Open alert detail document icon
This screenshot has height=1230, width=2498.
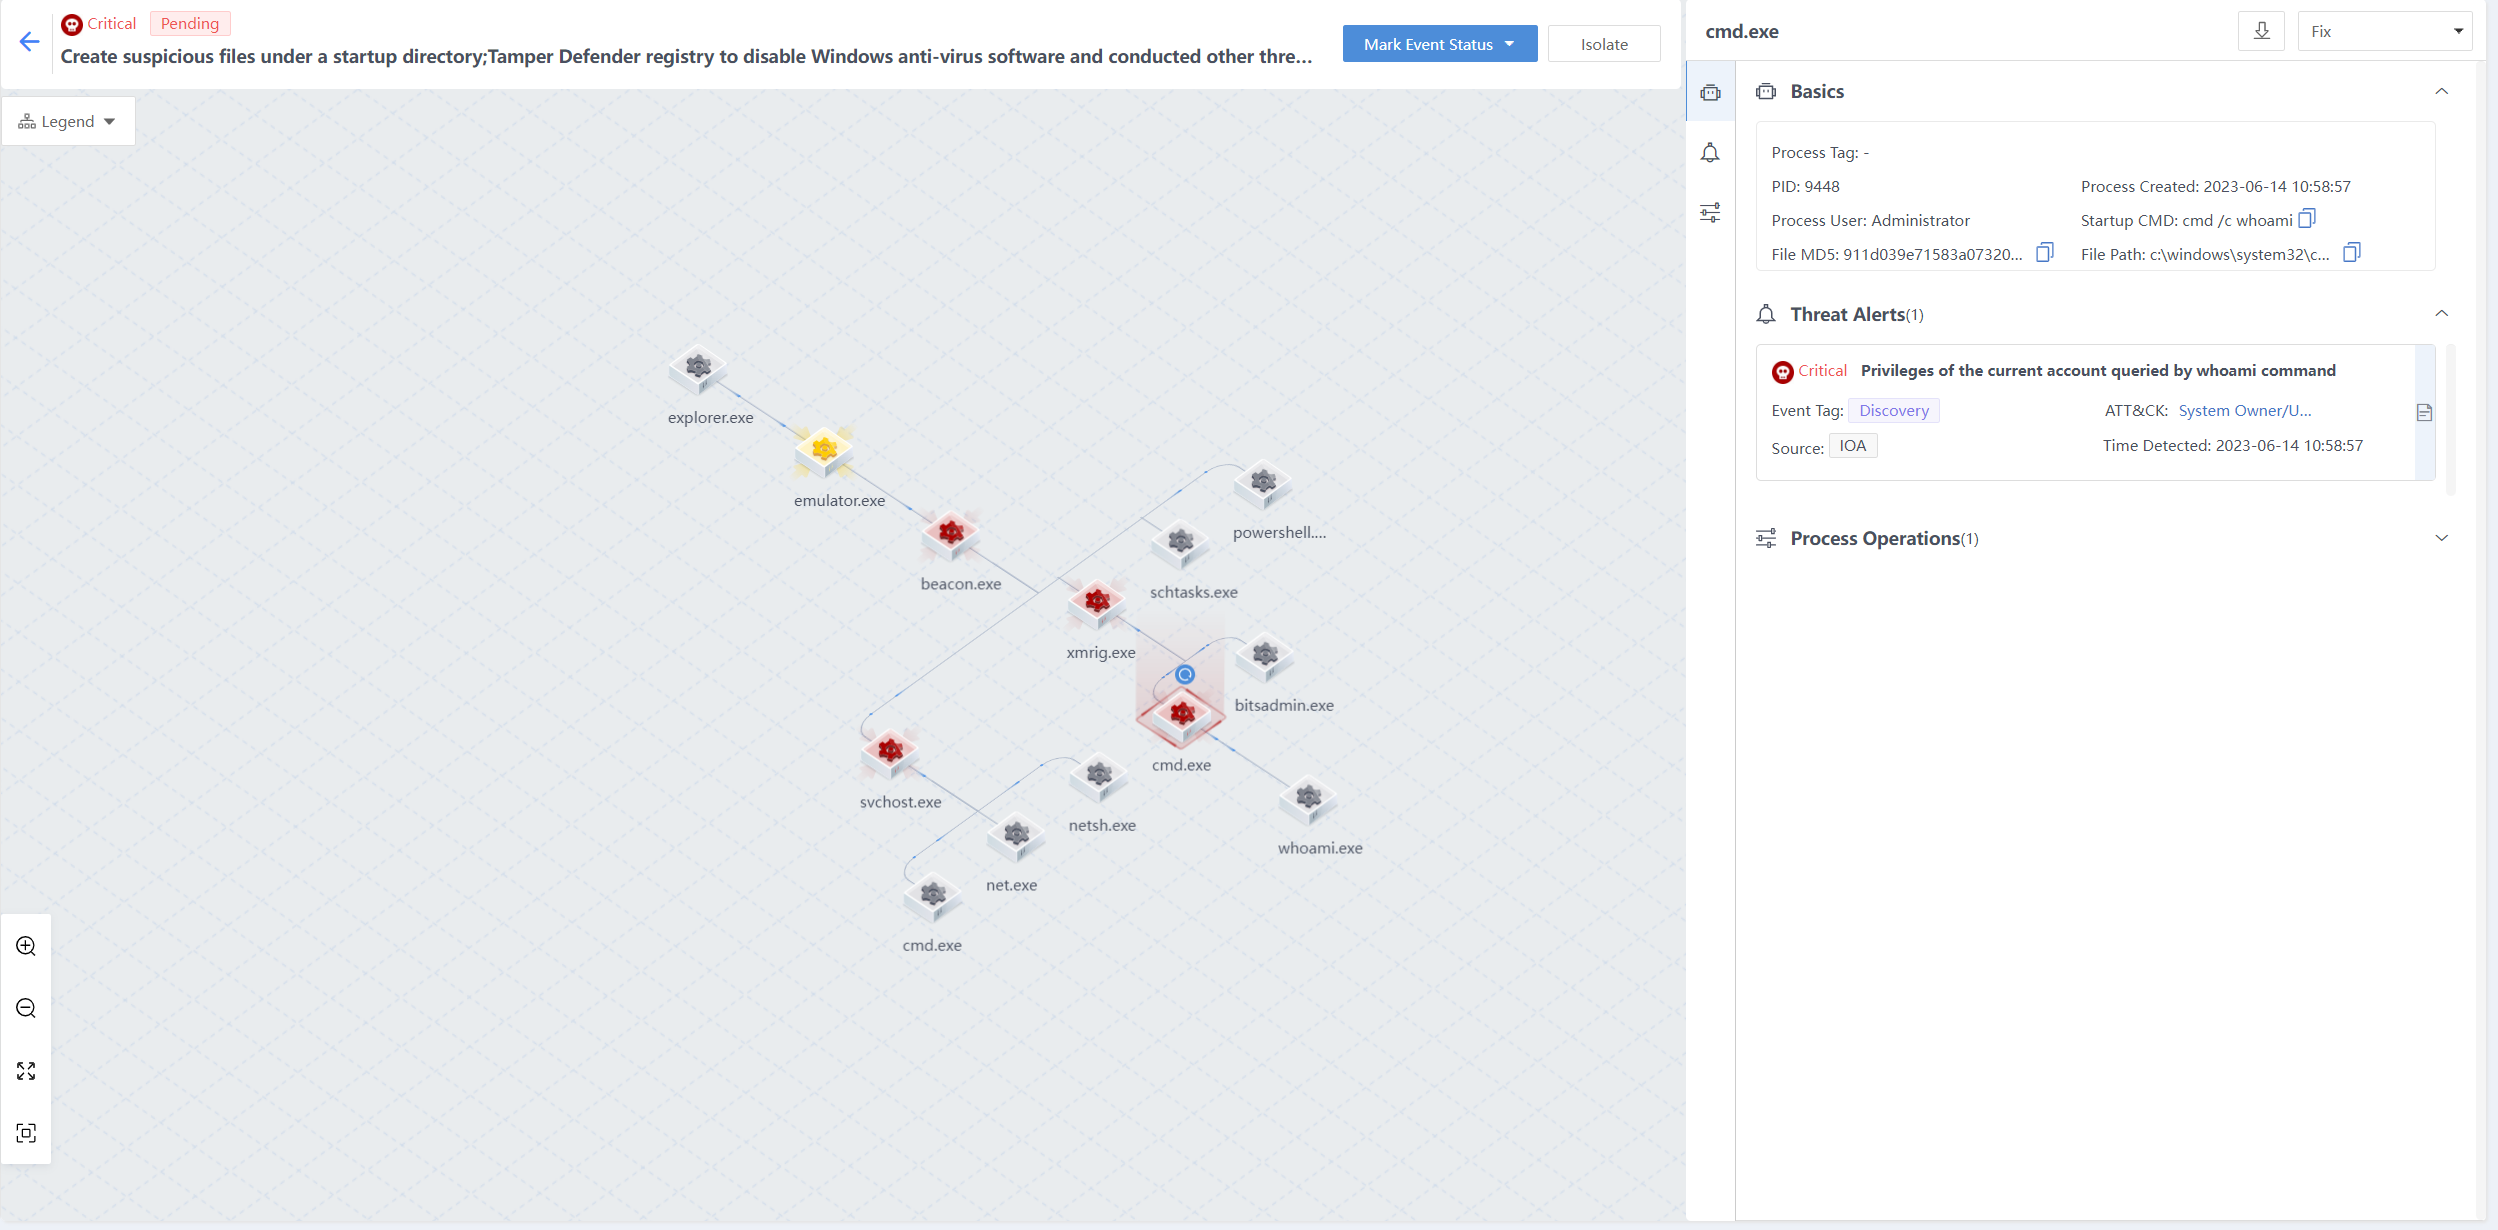[2424, 412]
